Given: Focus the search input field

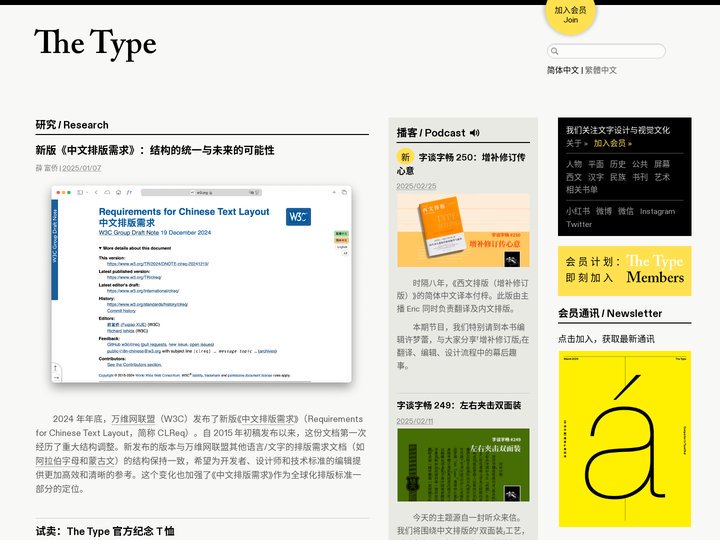Looking at the screenshot, I should pyautogui.click(x=606, y=51).
